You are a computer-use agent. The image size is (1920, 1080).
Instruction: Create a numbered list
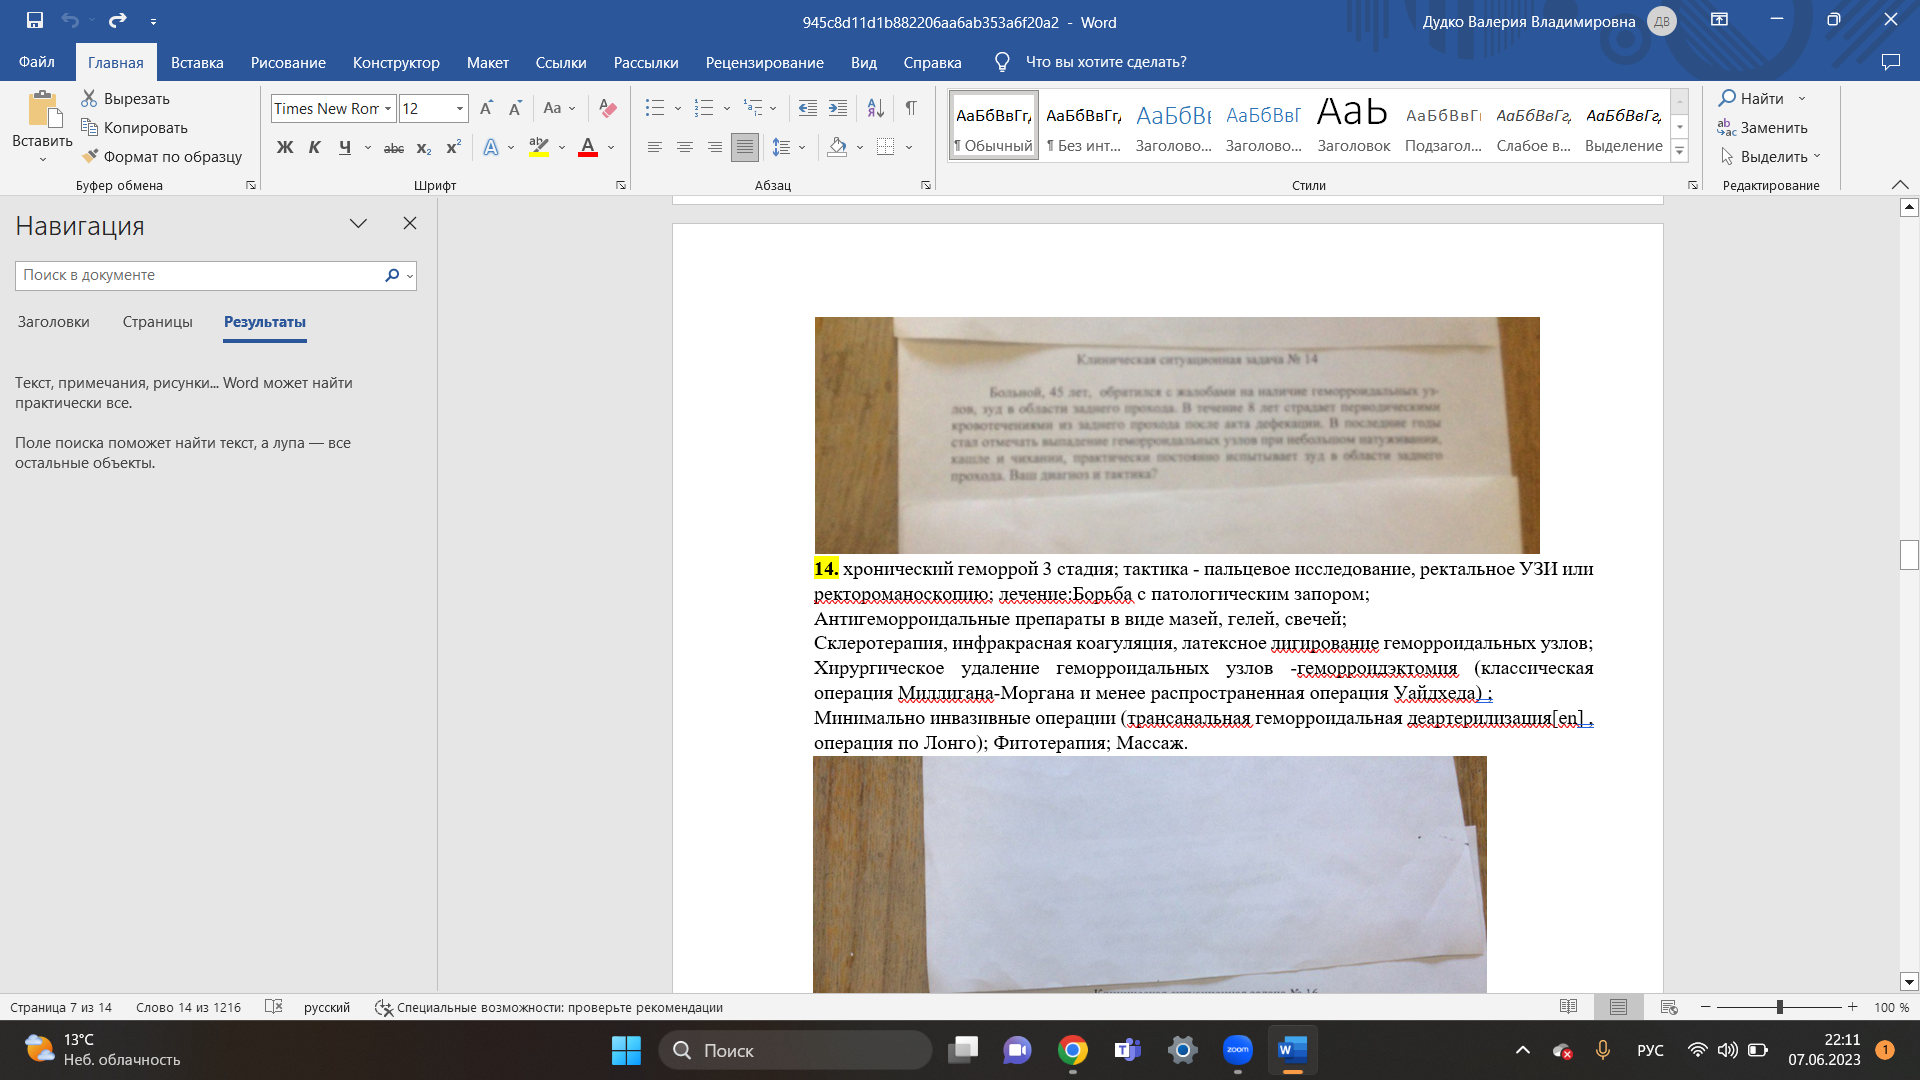[x=704, y=108]
